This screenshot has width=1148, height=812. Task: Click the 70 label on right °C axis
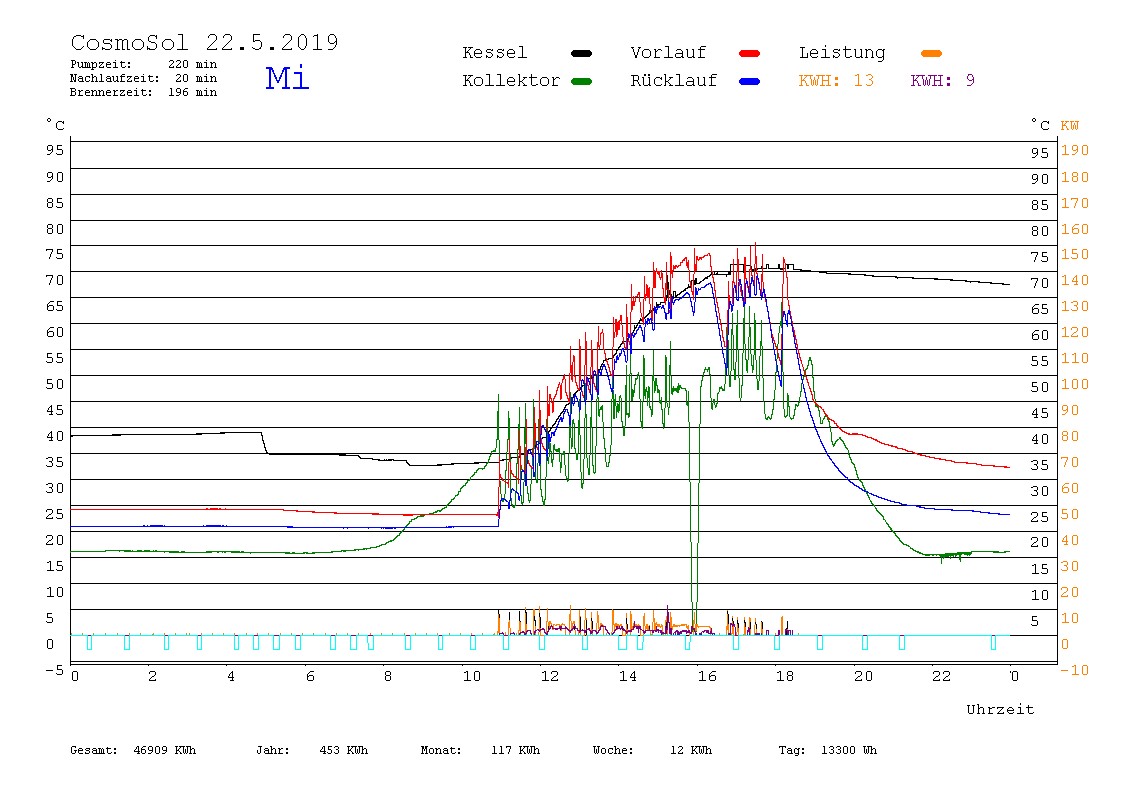(x=1040, y=283)
